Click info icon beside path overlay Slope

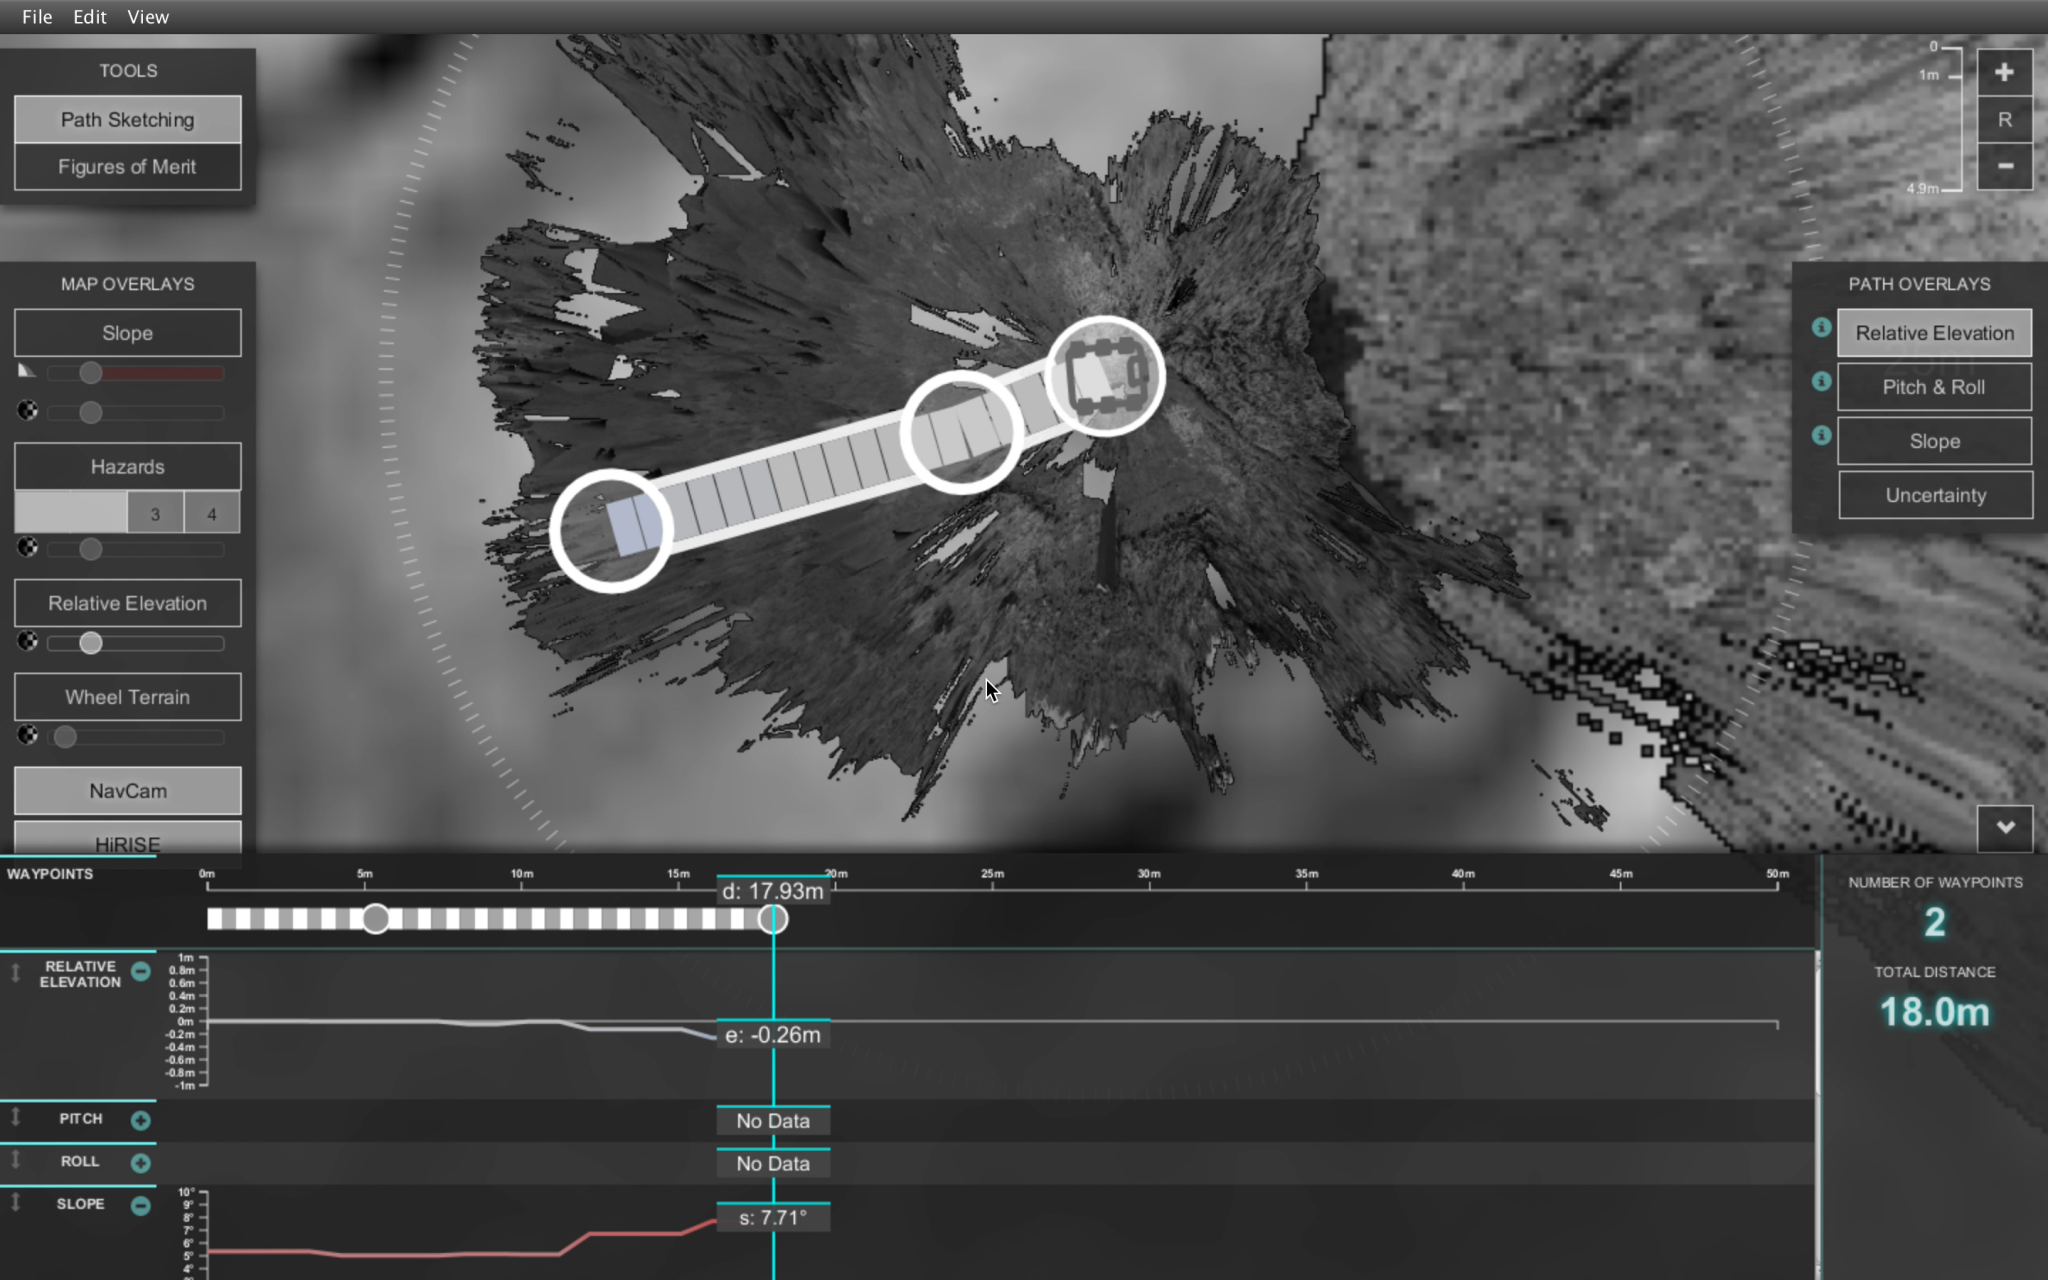click(1821, 436)
